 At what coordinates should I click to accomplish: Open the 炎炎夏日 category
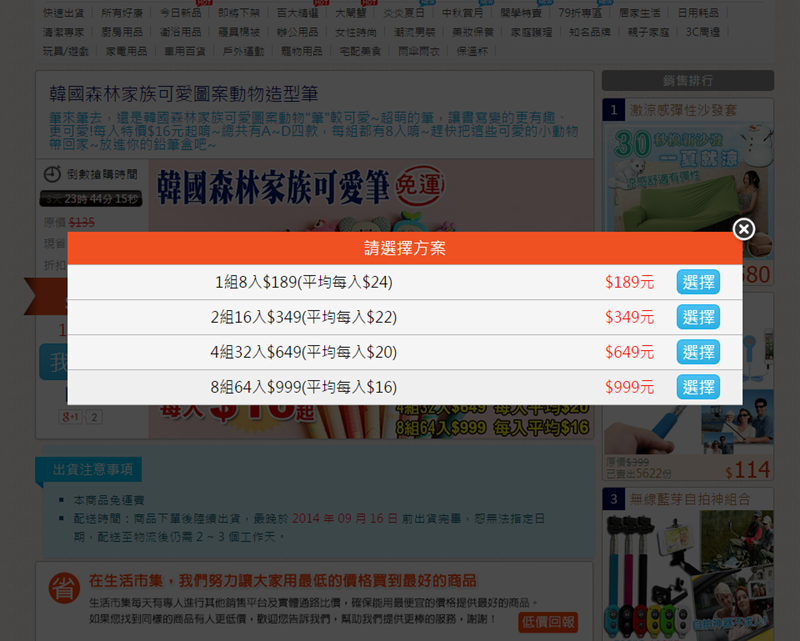[404, 13]
